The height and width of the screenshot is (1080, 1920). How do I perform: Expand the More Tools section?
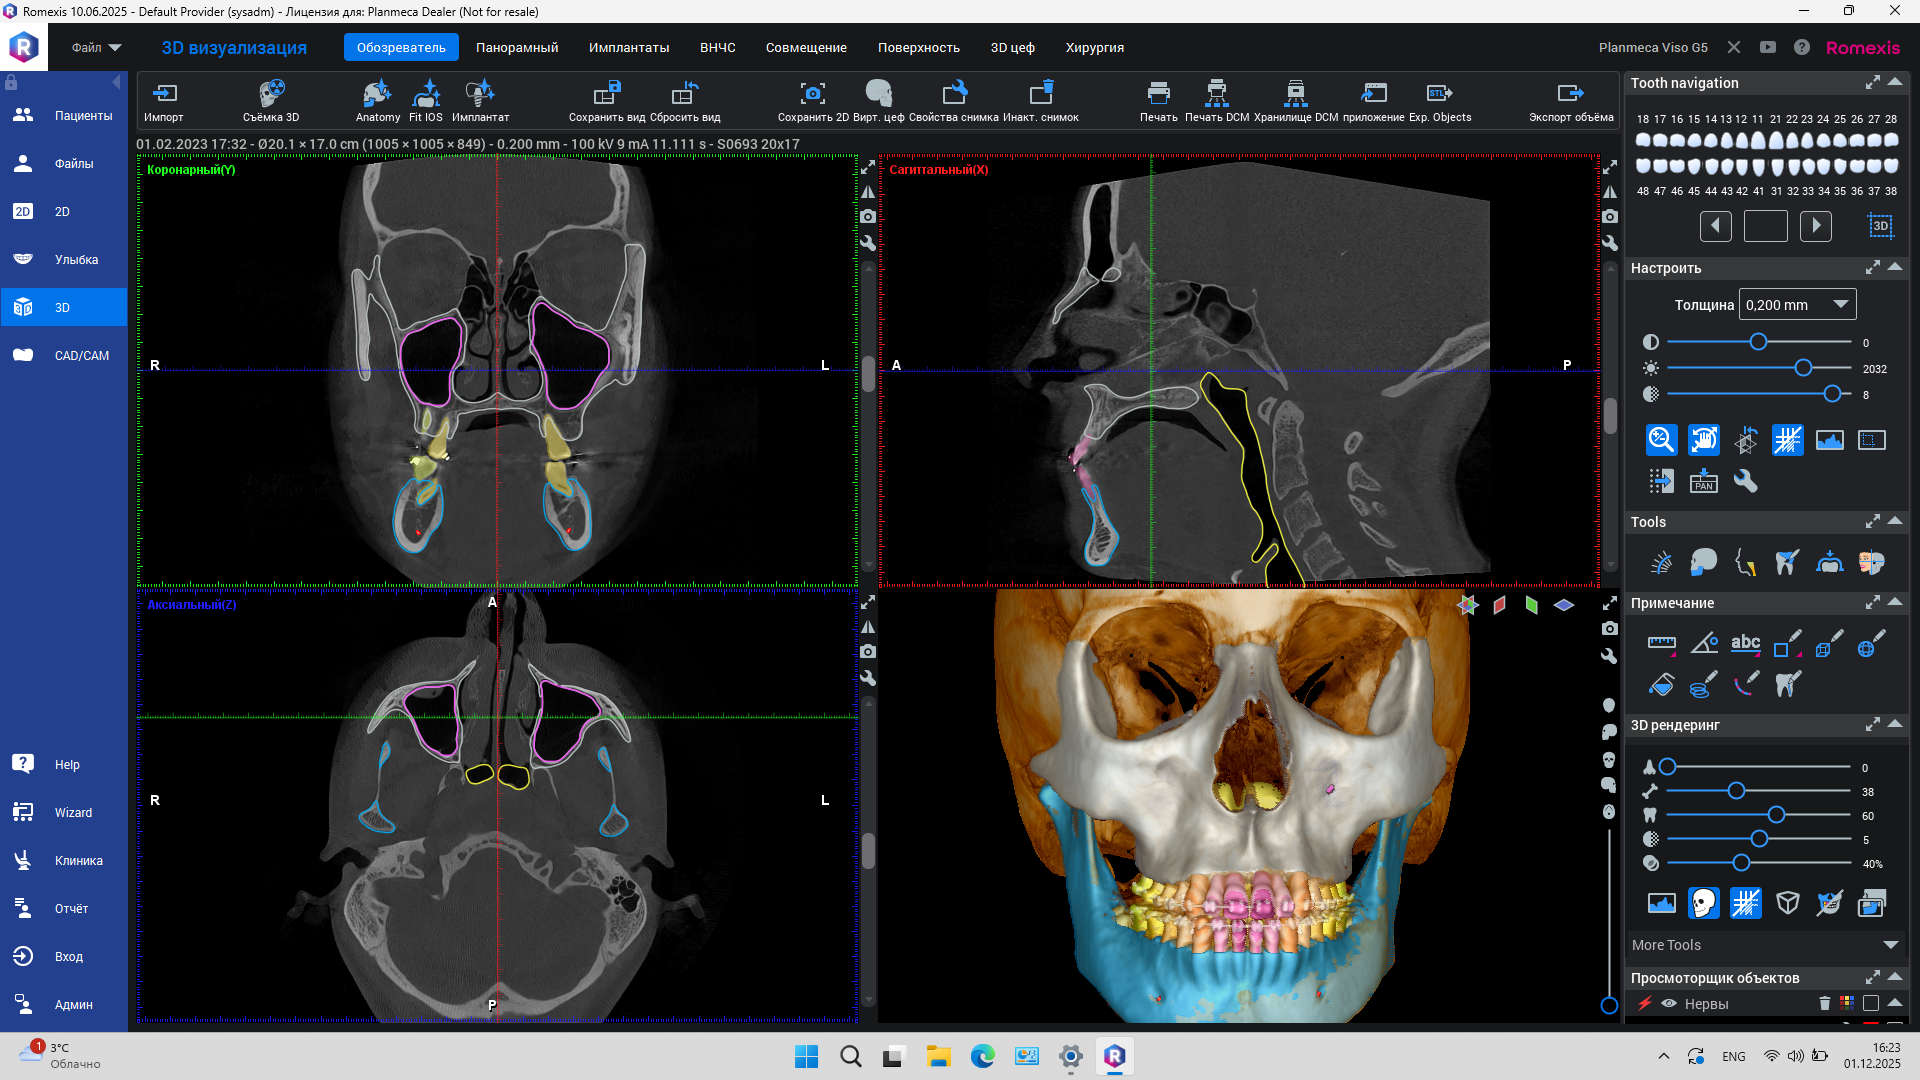tap(1890, 945)
